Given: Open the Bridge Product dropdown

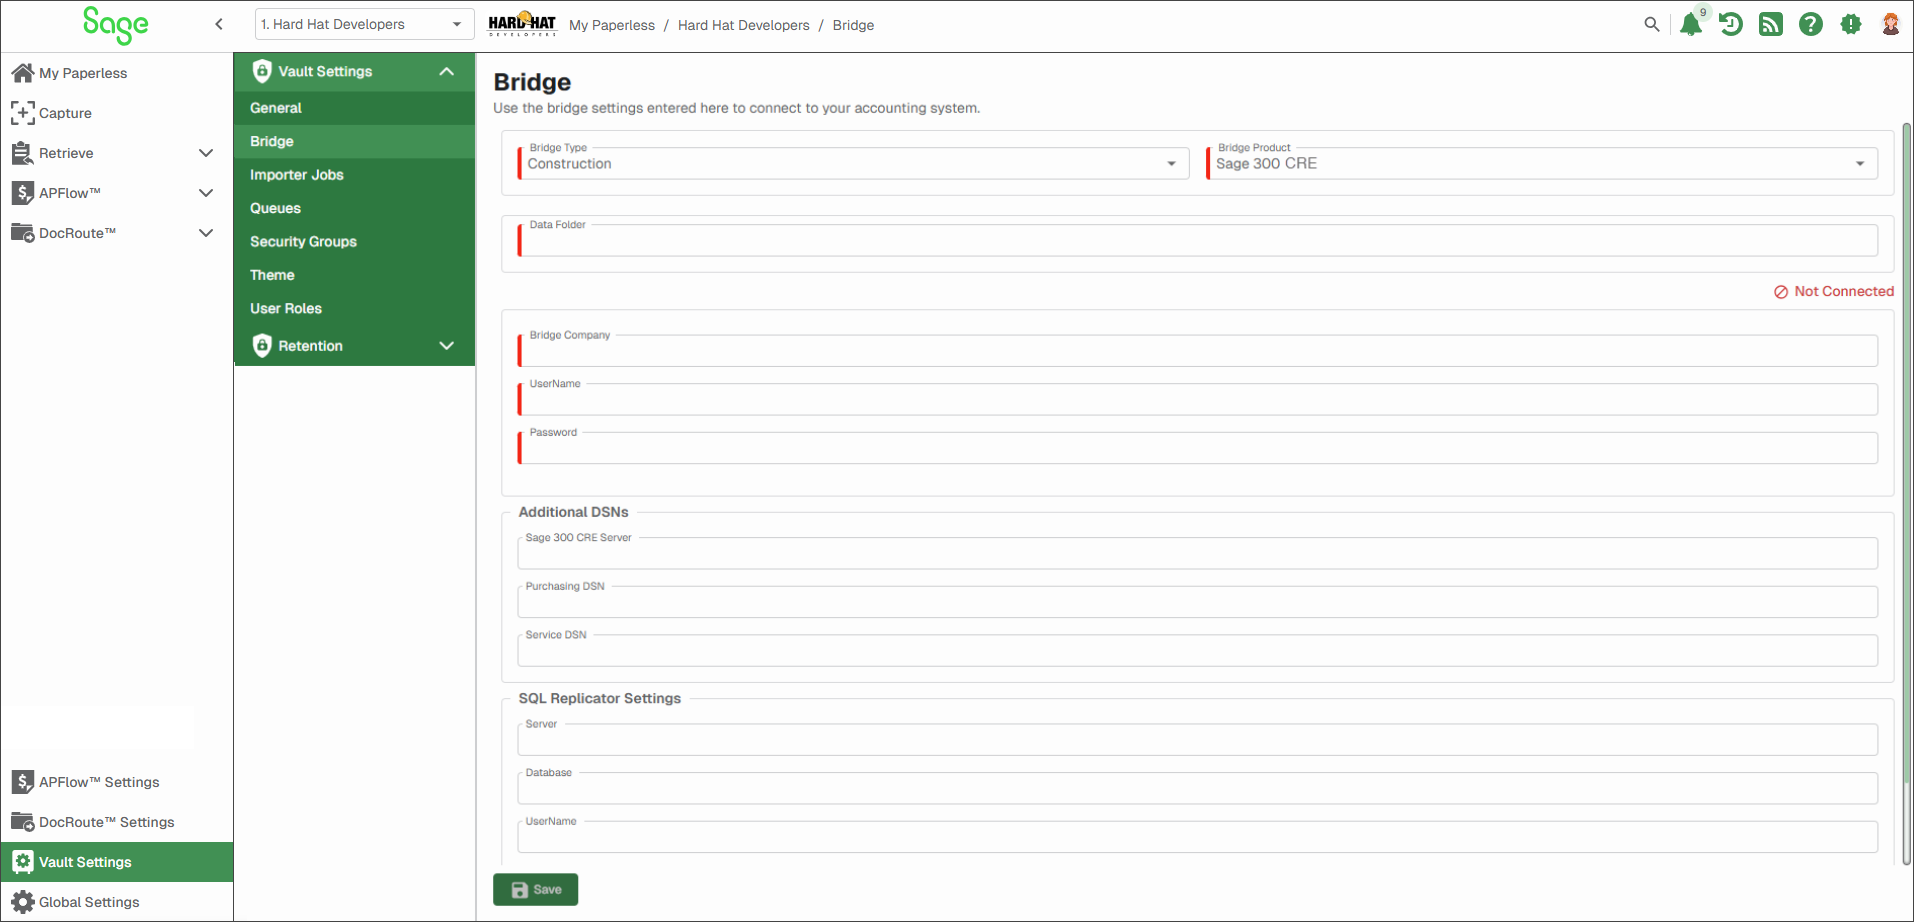Looking at the screenshot, I should (1542, 164).
